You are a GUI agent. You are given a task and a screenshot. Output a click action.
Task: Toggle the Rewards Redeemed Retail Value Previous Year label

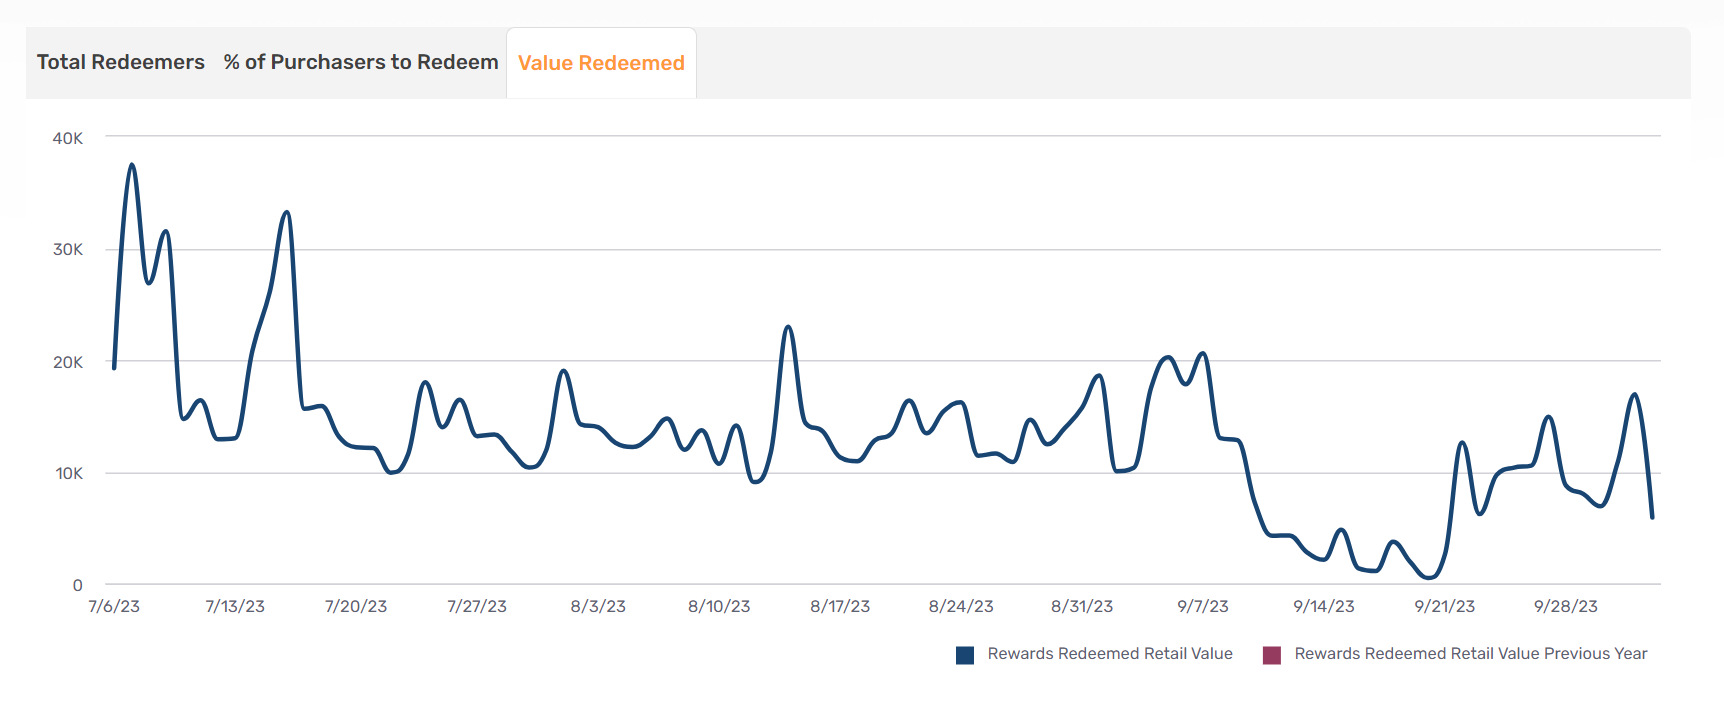click(x=1470, y=654)
